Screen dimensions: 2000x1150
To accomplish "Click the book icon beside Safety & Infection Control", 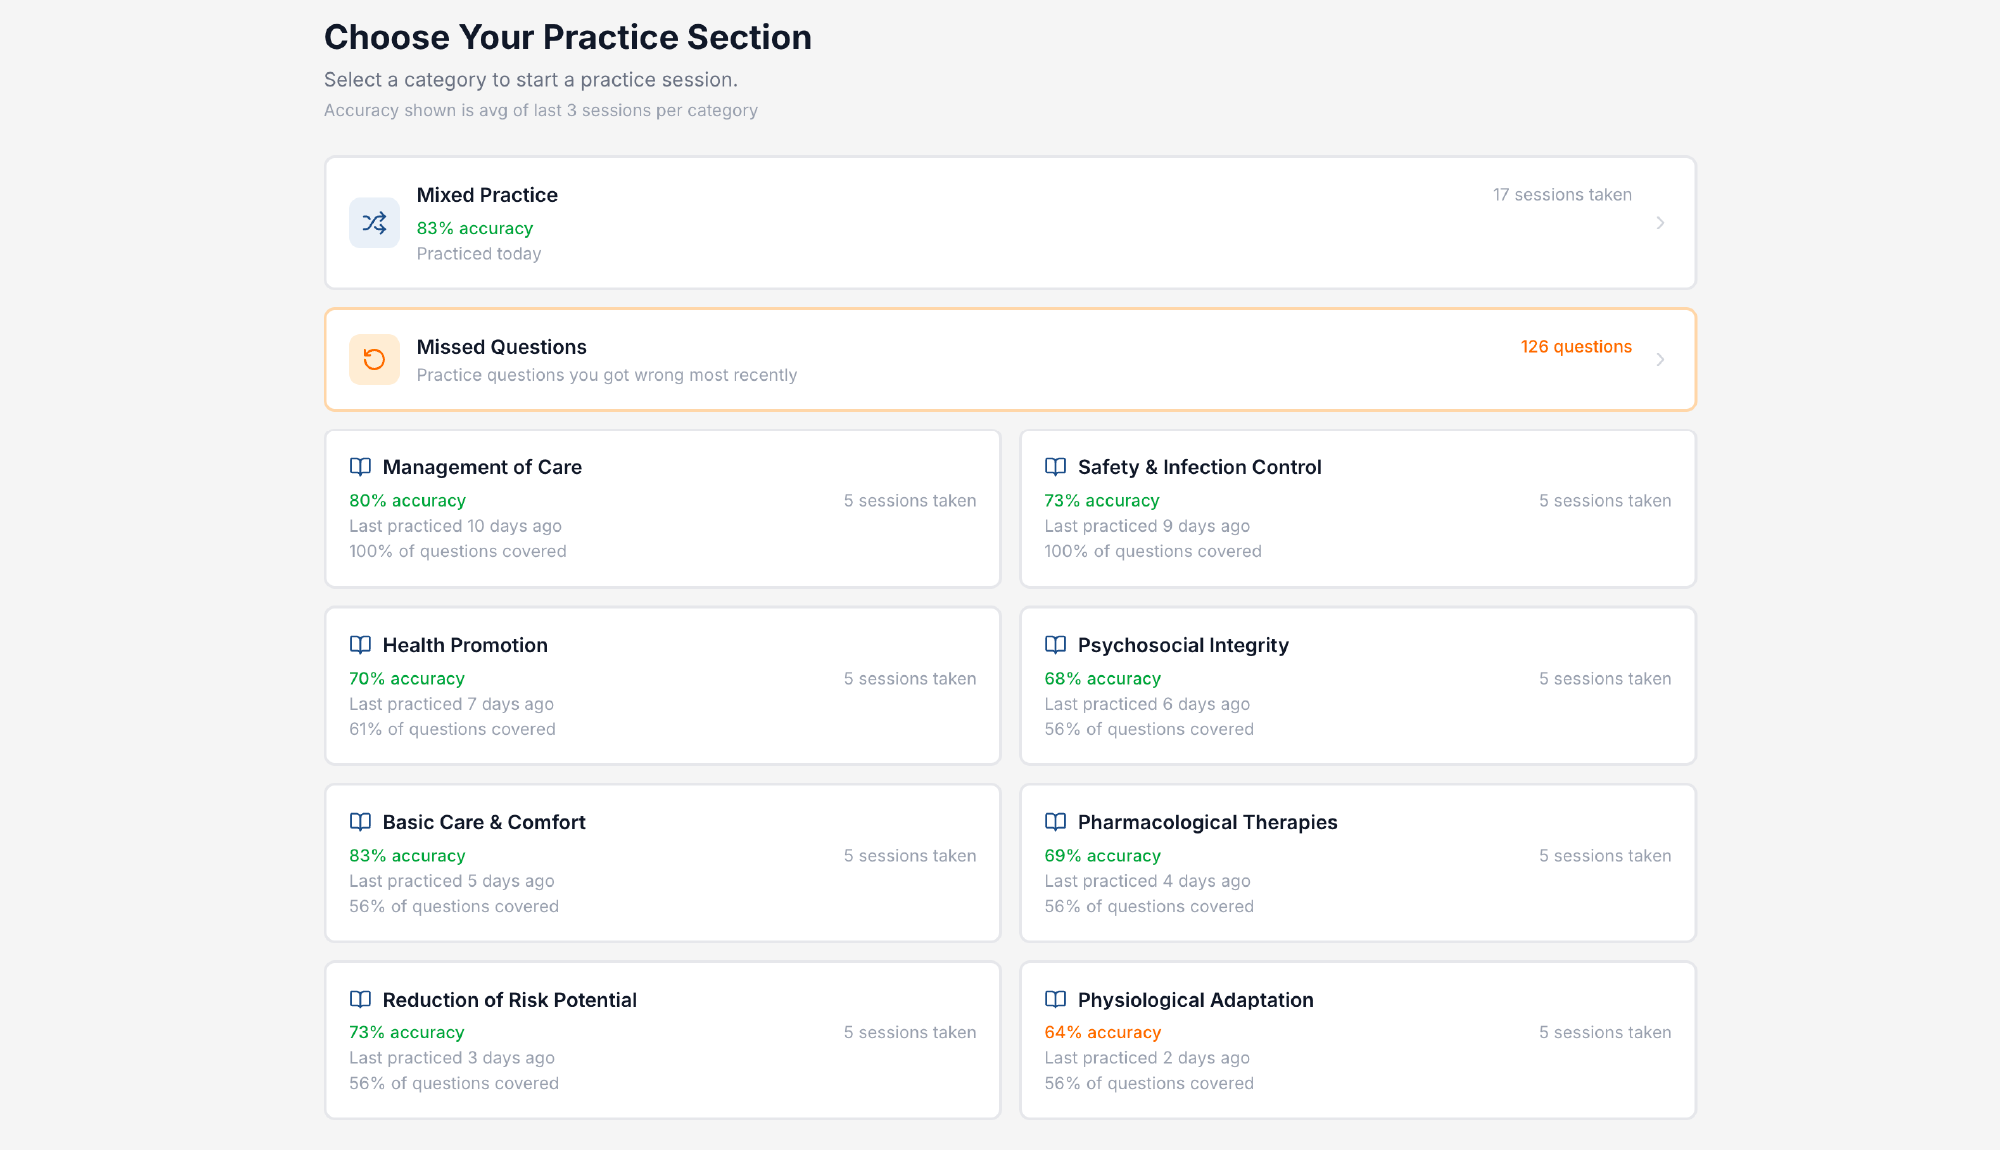I will tap(1055, 467).
